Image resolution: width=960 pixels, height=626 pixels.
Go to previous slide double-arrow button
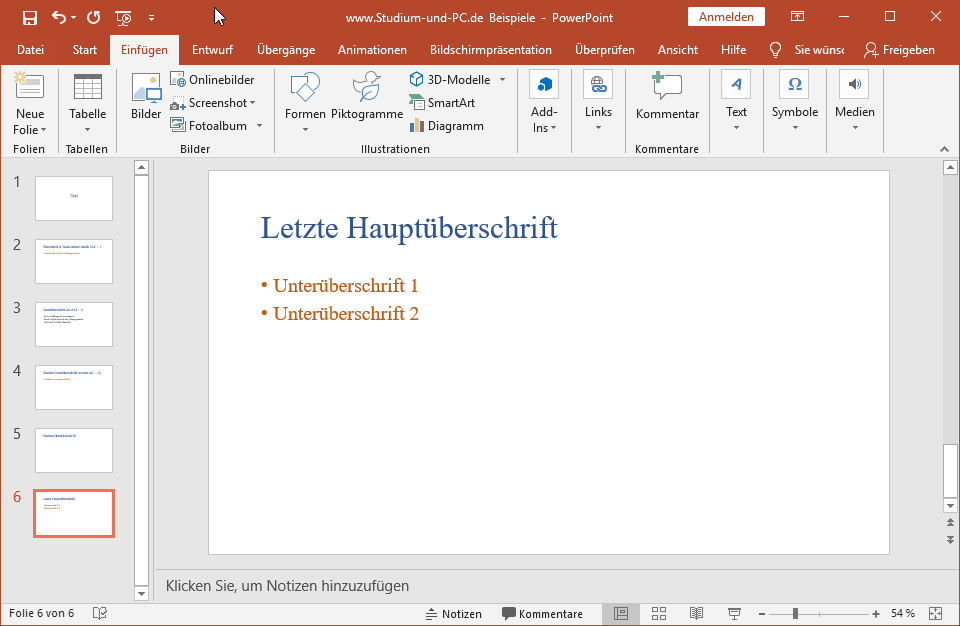click(x=950, y=522)
